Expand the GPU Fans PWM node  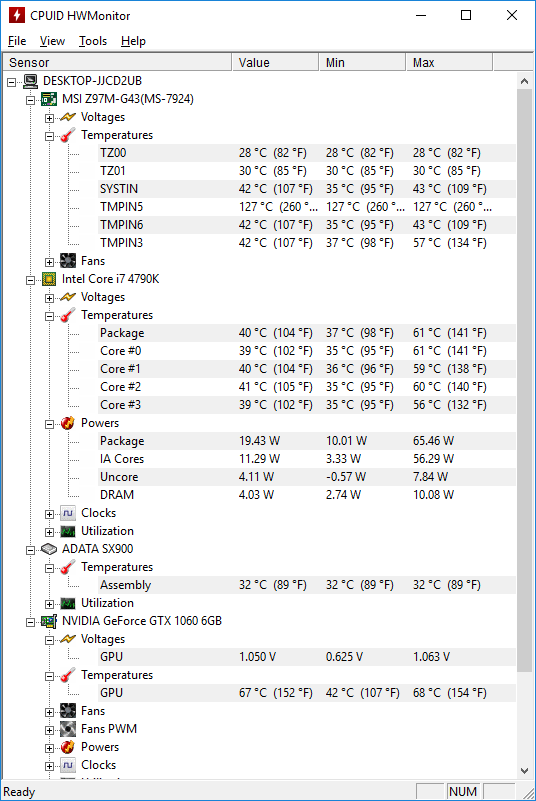coord(49,730)
